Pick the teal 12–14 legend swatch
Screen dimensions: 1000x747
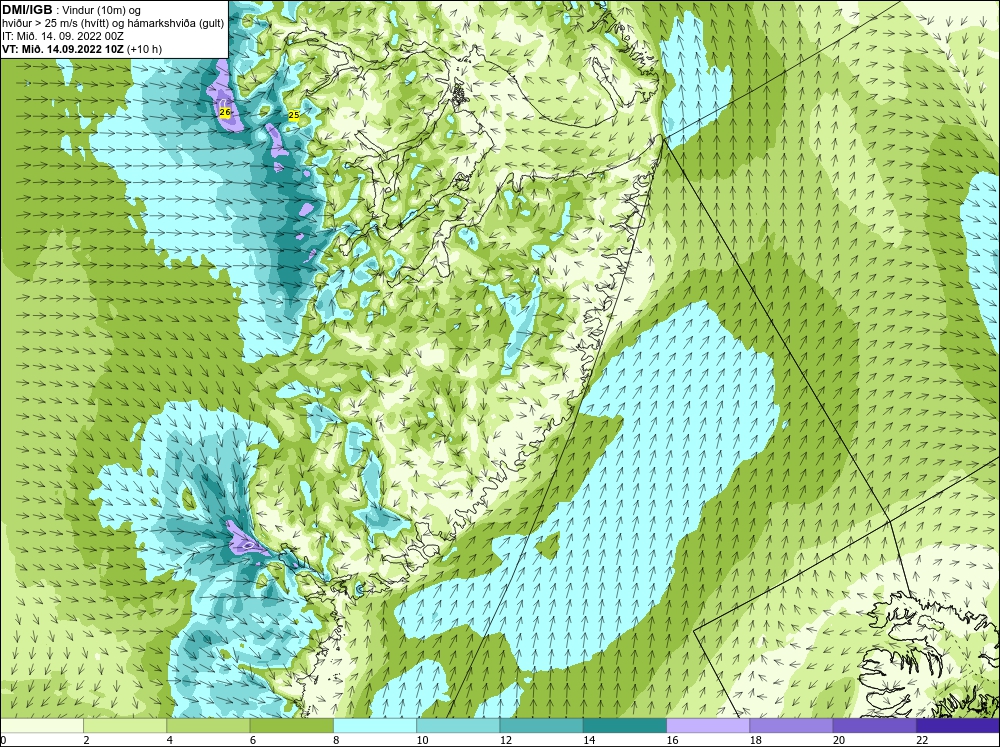541,725
